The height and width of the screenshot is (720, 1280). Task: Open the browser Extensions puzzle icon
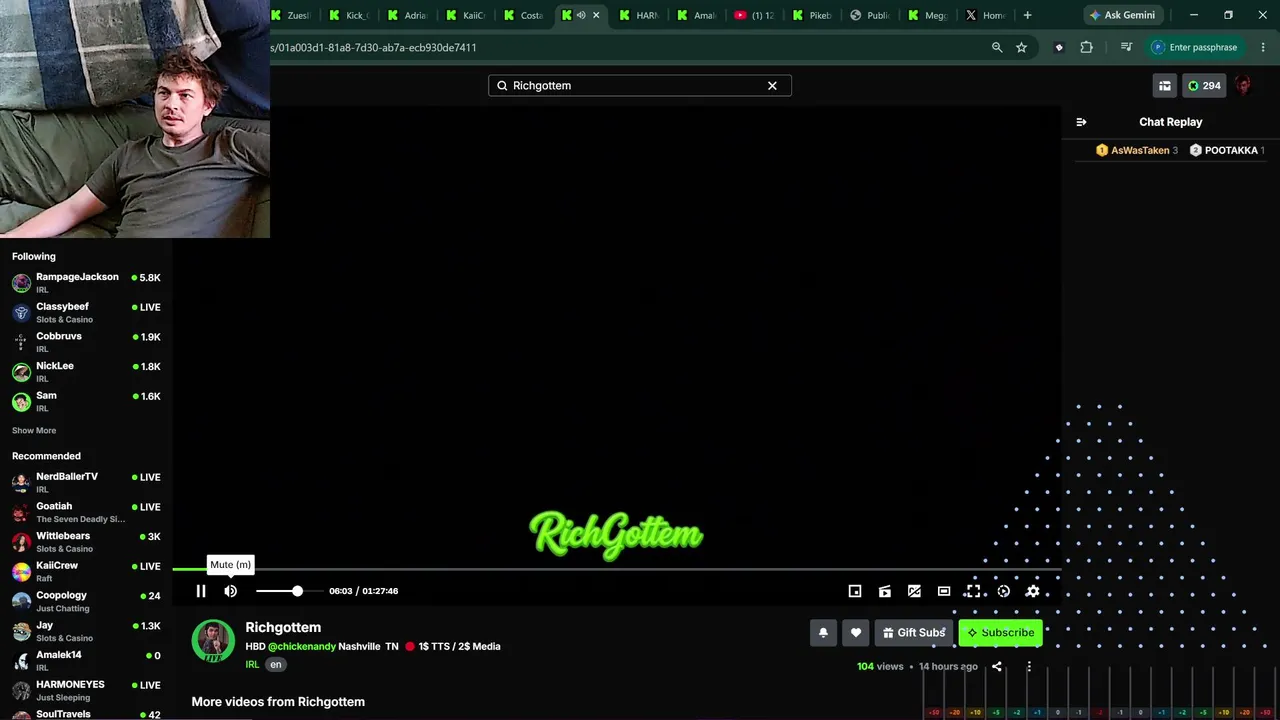coord(1087,47)
